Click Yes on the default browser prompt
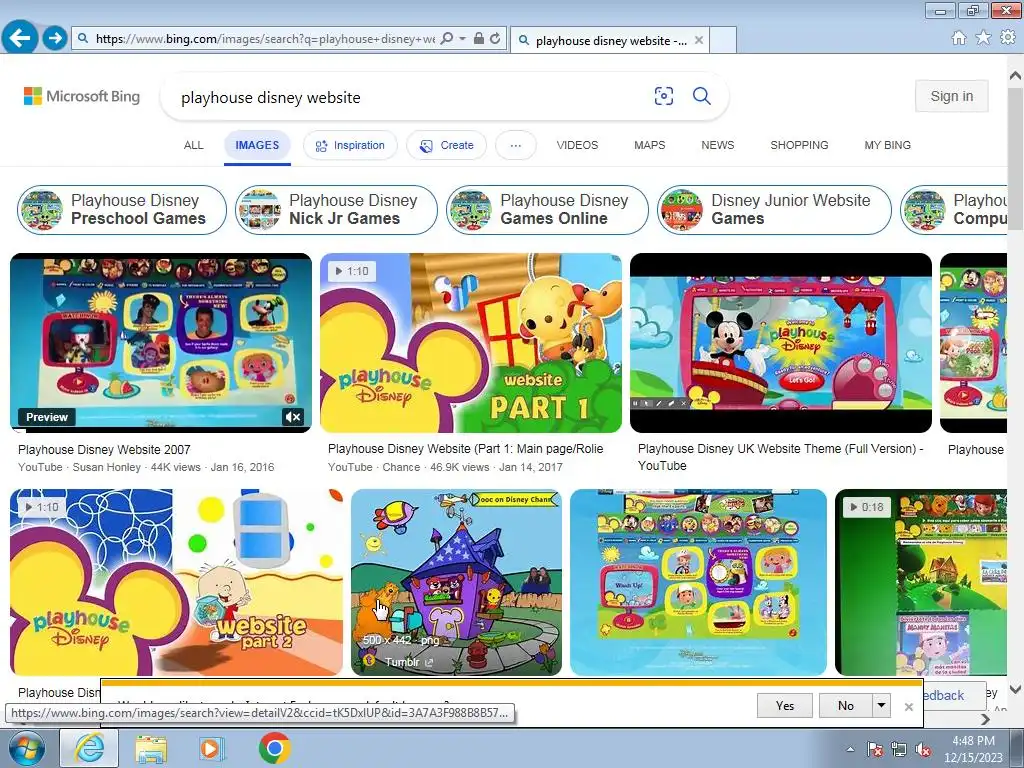Image resolution: width=1024 pixels, height=768 pixels. pyautogui.click(x=785, y=706)
